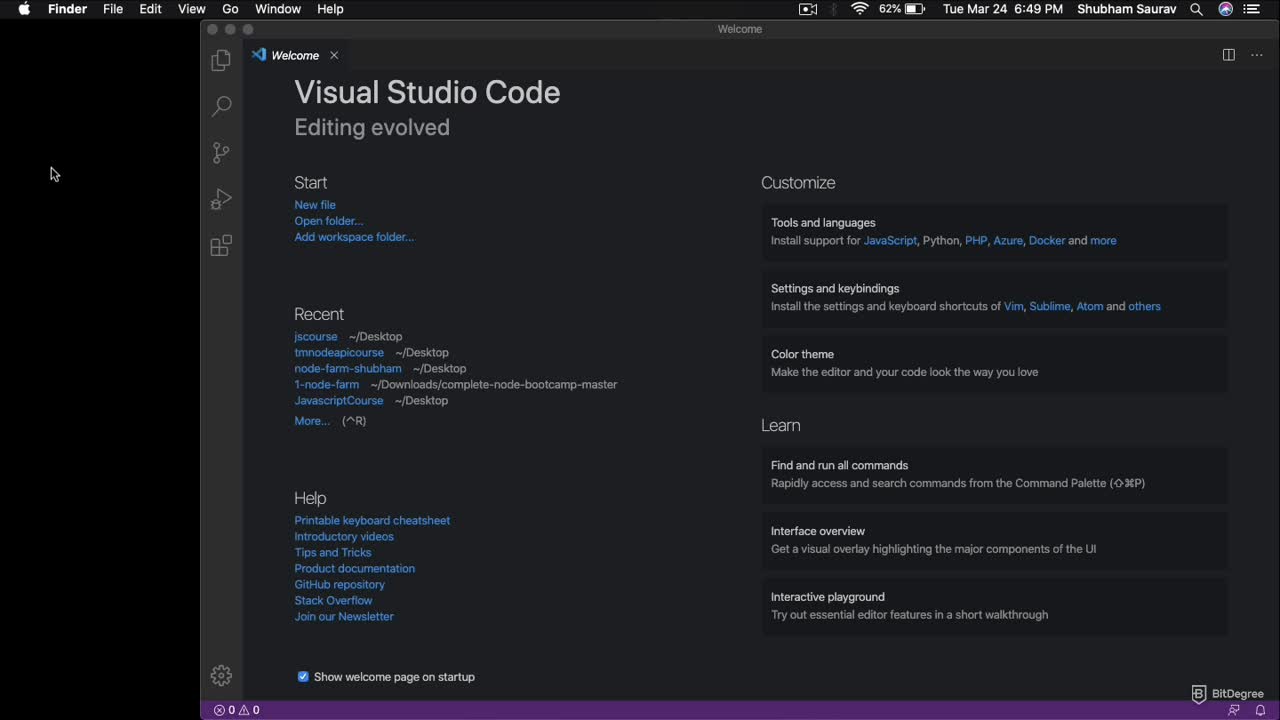Open Introductory videos link
This screenshot has width=1280, height=720.
click(x=344, y=537)
